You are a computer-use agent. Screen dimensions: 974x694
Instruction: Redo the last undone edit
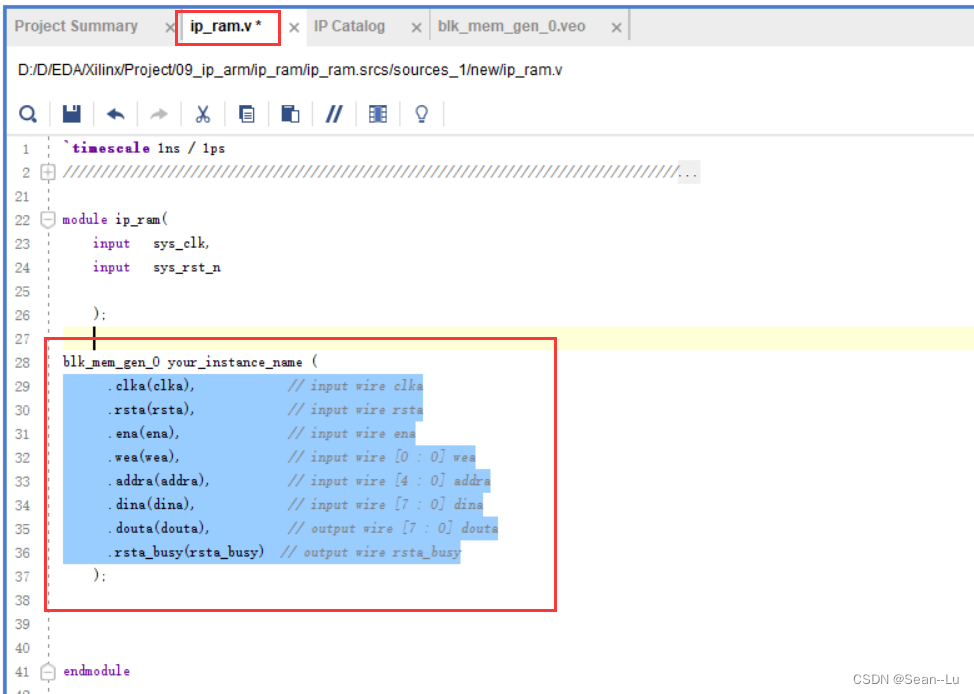coord(159,114)
